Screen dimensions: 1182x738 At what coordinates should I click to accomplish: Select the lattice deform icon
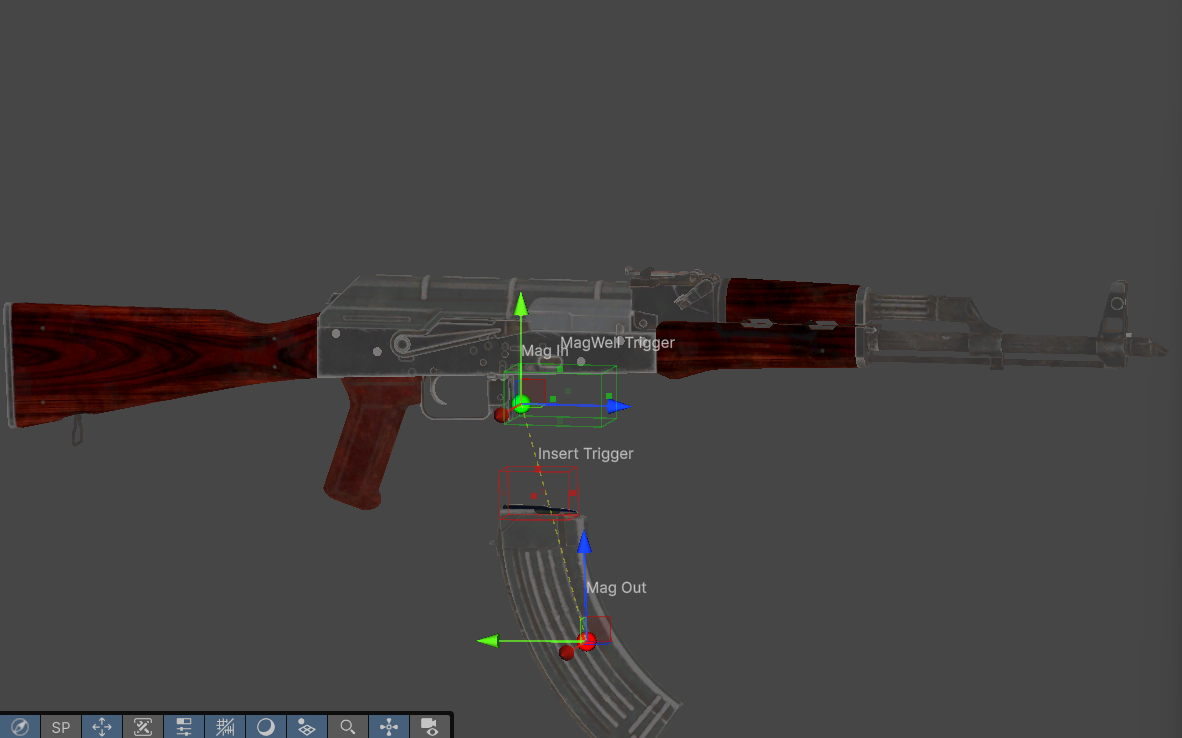point(307,726)
